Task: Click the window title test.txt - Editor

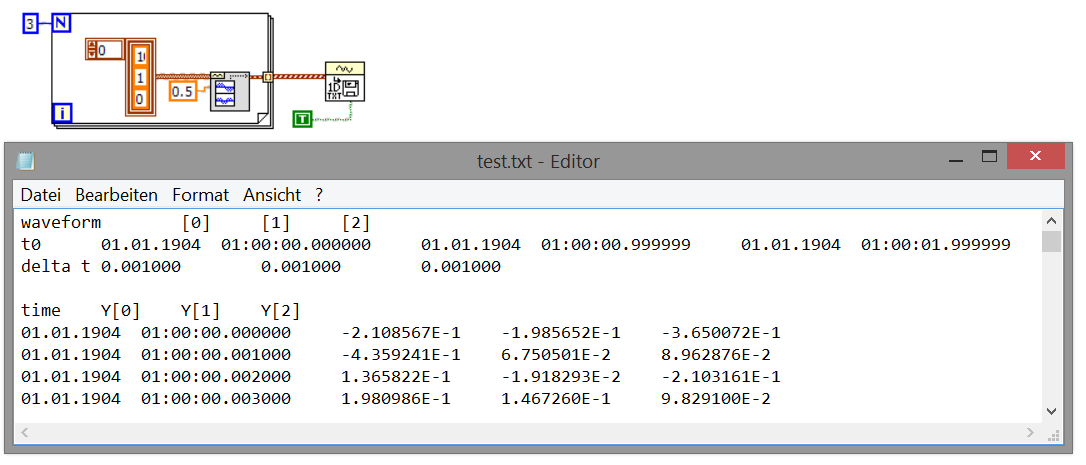Action: (538, 161)
